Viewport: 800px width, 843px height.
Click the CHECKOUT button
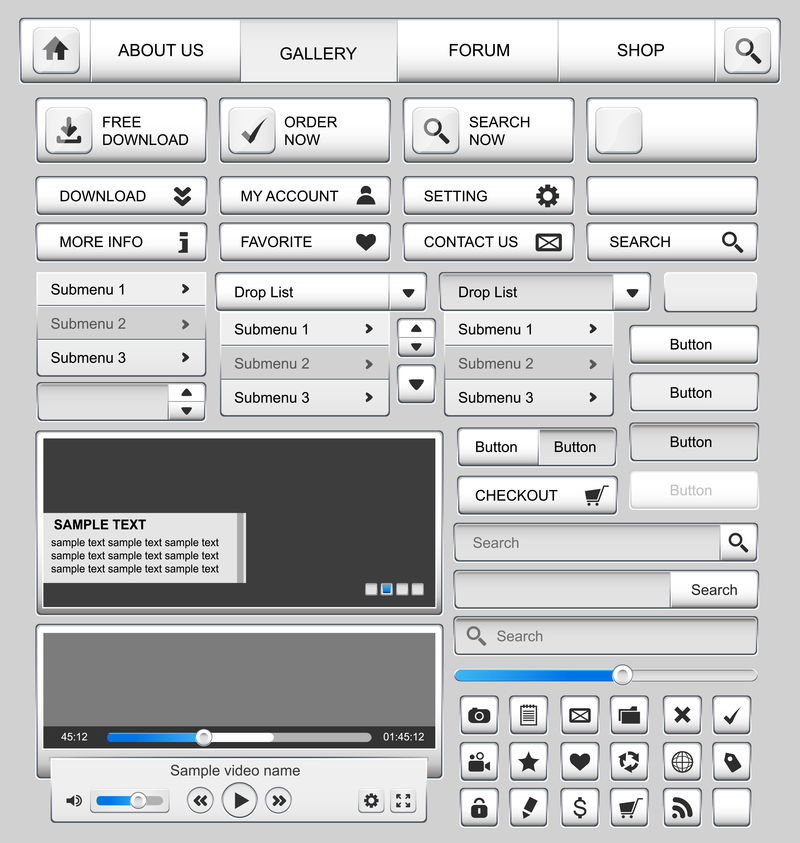[x=537, y=495]
